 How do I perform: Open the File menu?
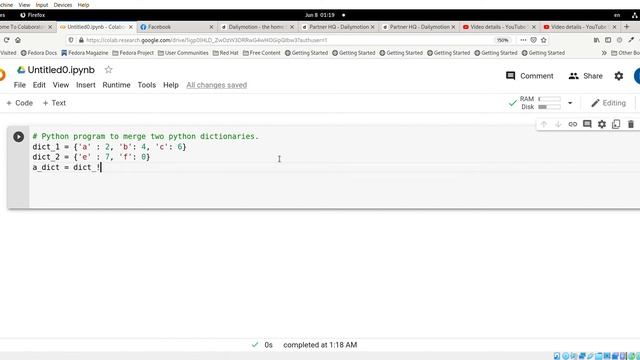[x=20, y=85]
